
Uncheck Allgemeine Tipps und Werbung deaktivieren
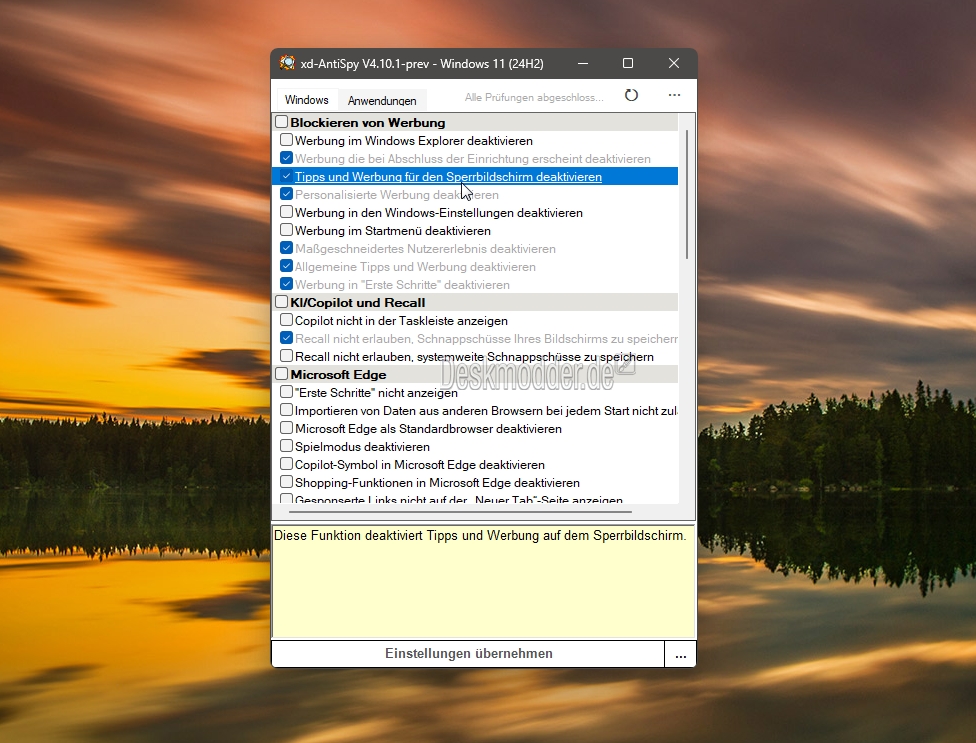click(x=286, y=266)
